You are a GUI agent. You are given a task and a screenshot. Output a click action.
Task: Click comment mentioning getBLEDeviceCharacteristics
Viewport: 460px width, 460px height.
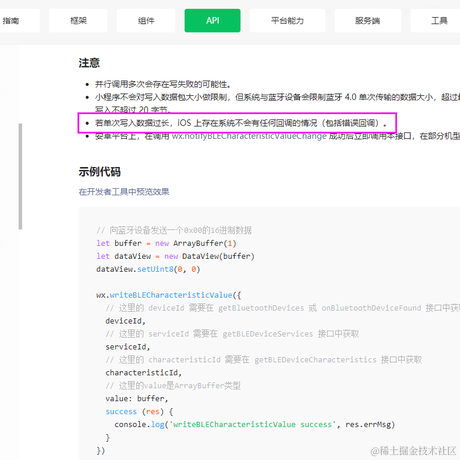(264, 360)
